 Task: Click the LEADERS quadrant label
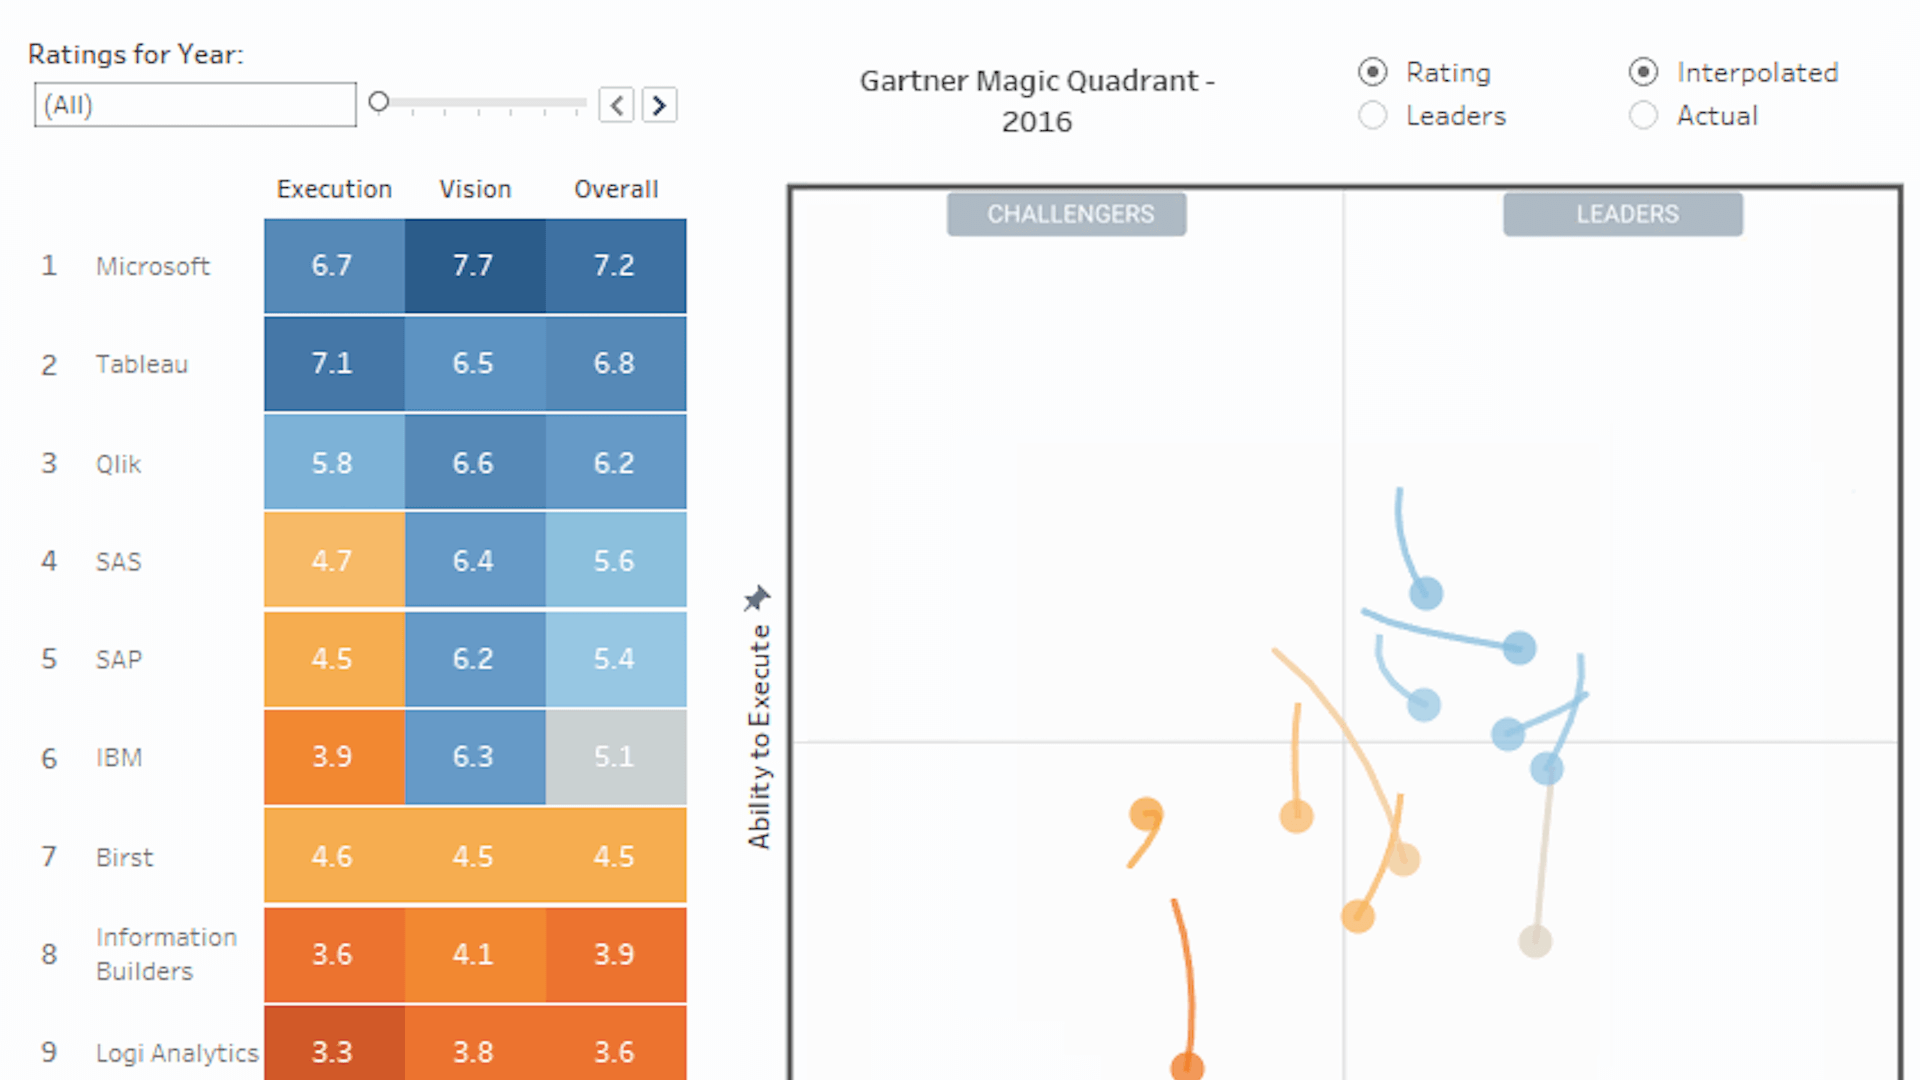pos(1623,214)
